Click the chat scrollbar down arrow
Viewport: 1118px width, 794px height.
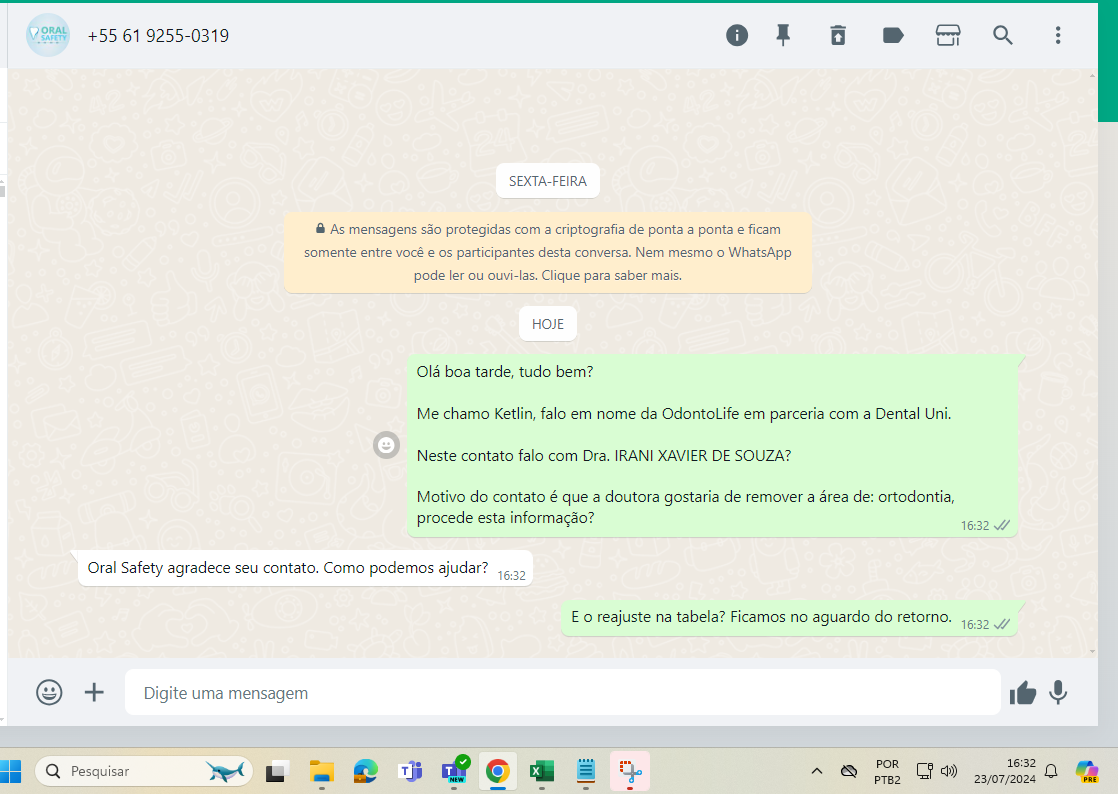[x=1093, y=651]
